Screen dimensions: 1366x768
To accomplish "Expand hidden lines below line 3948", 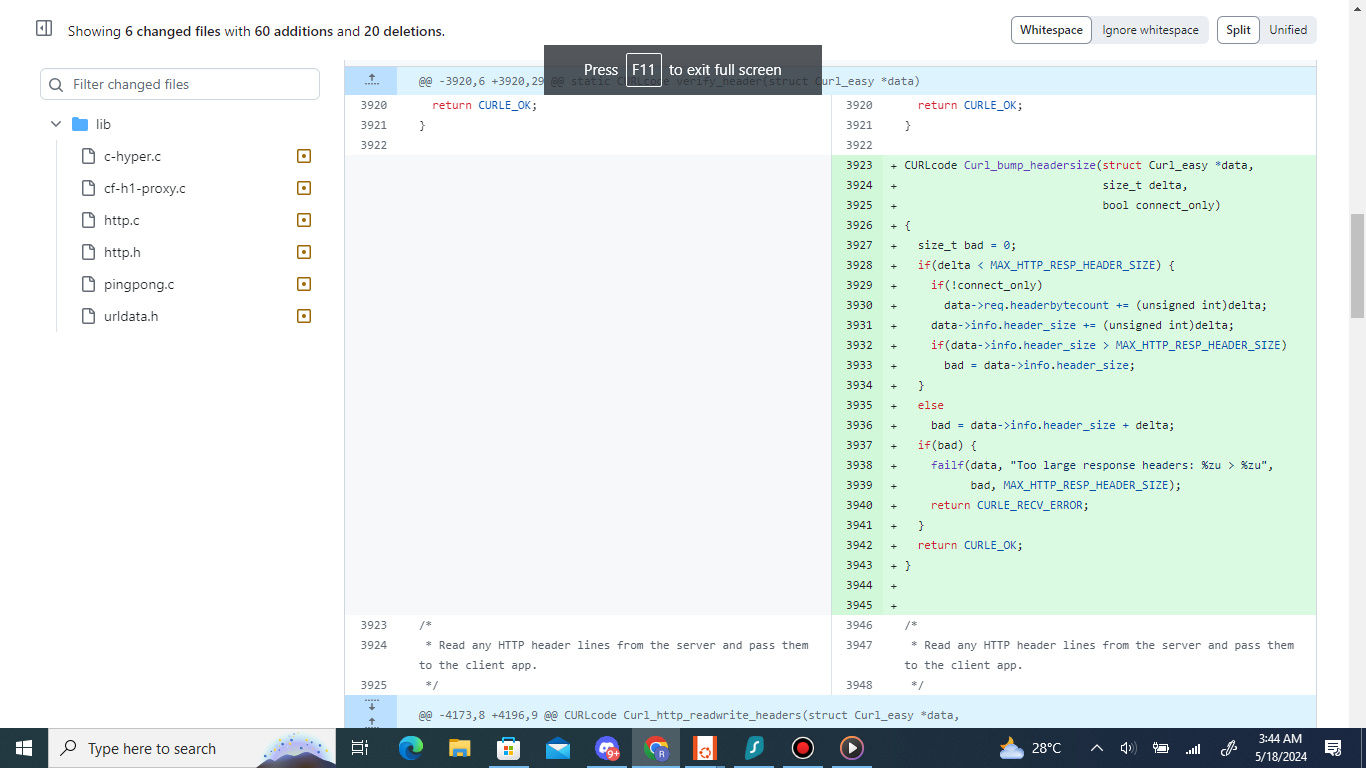I will pyautogui.click(x=371, y=706).
